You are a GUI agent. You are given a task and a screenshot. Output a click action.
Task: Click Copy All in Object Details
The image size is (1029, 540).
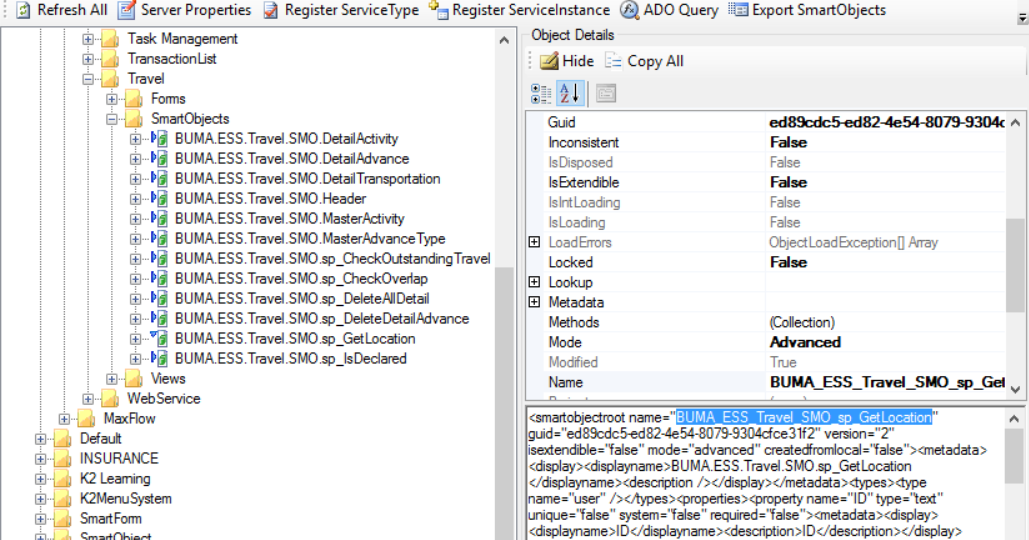tap(644, 61)
